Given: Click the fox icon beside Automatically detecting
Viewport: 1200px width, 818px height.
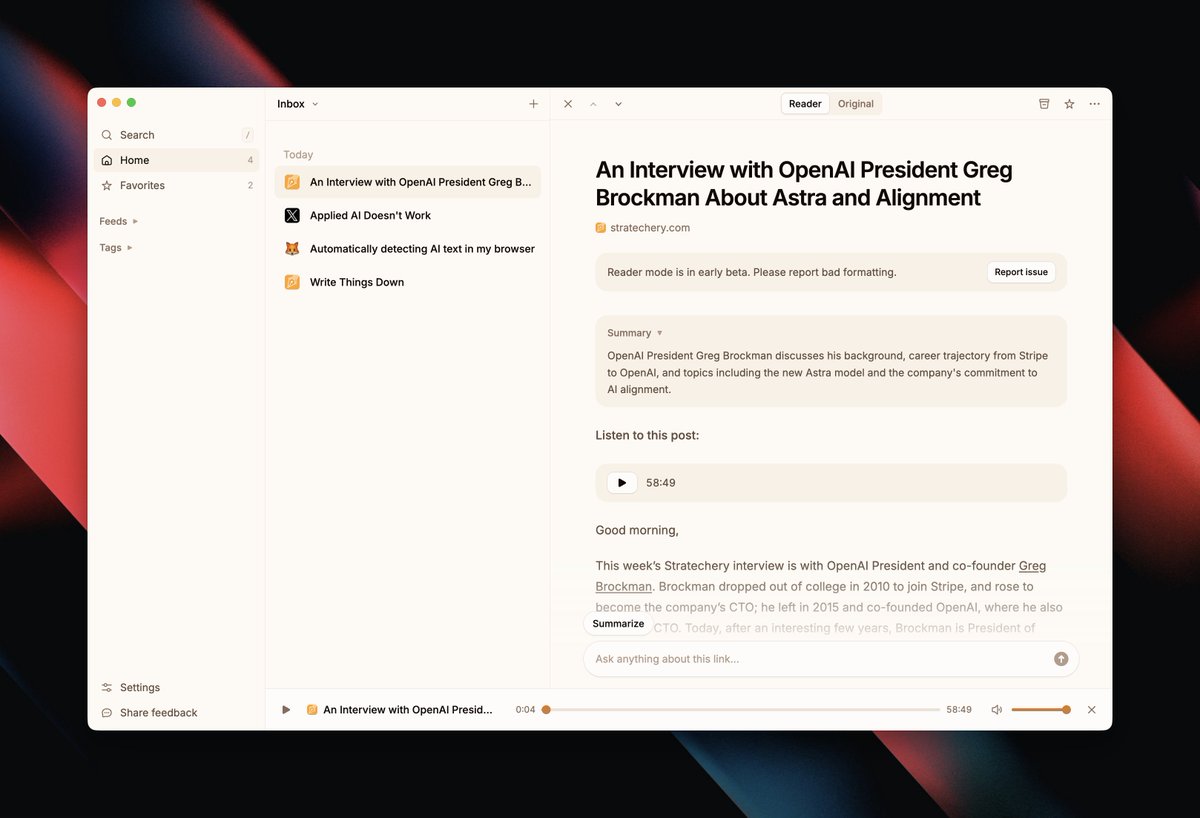Looking at the screenshot, I should 292,249.
